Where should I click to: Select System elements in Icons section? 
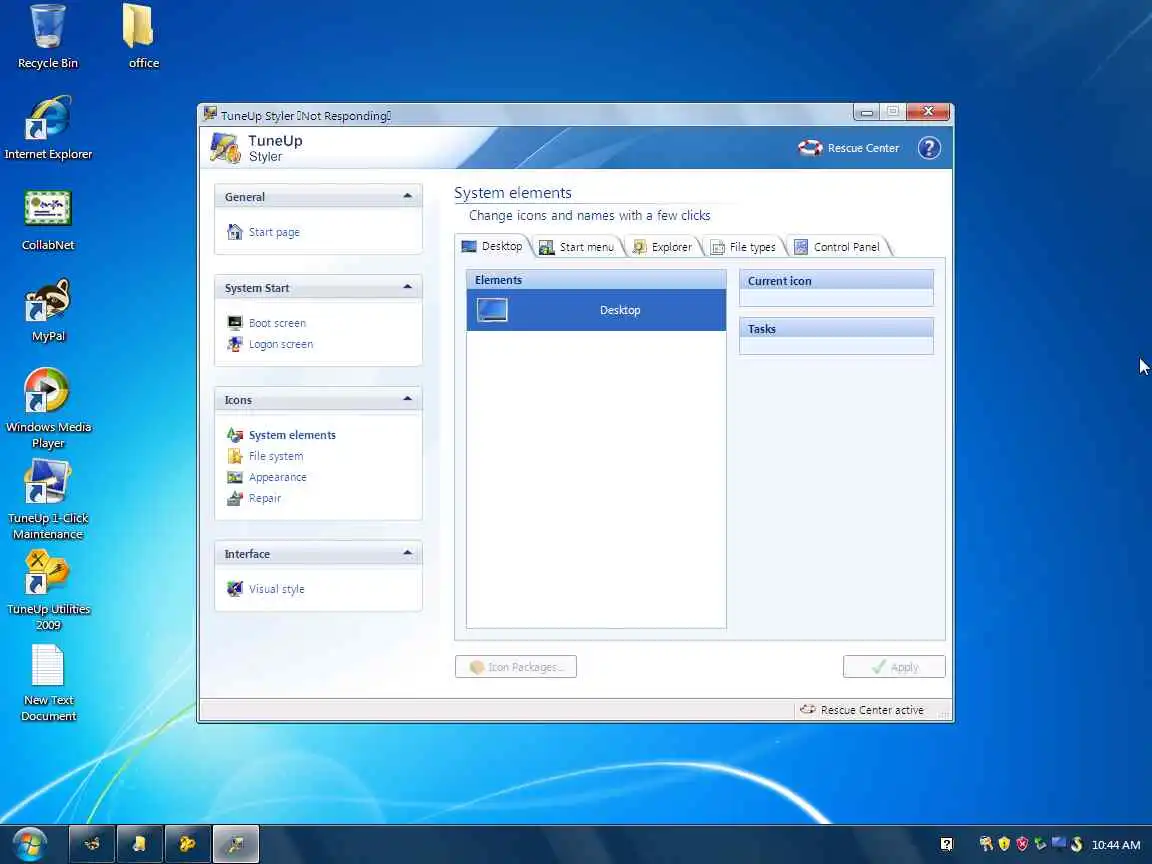(292, 435)
